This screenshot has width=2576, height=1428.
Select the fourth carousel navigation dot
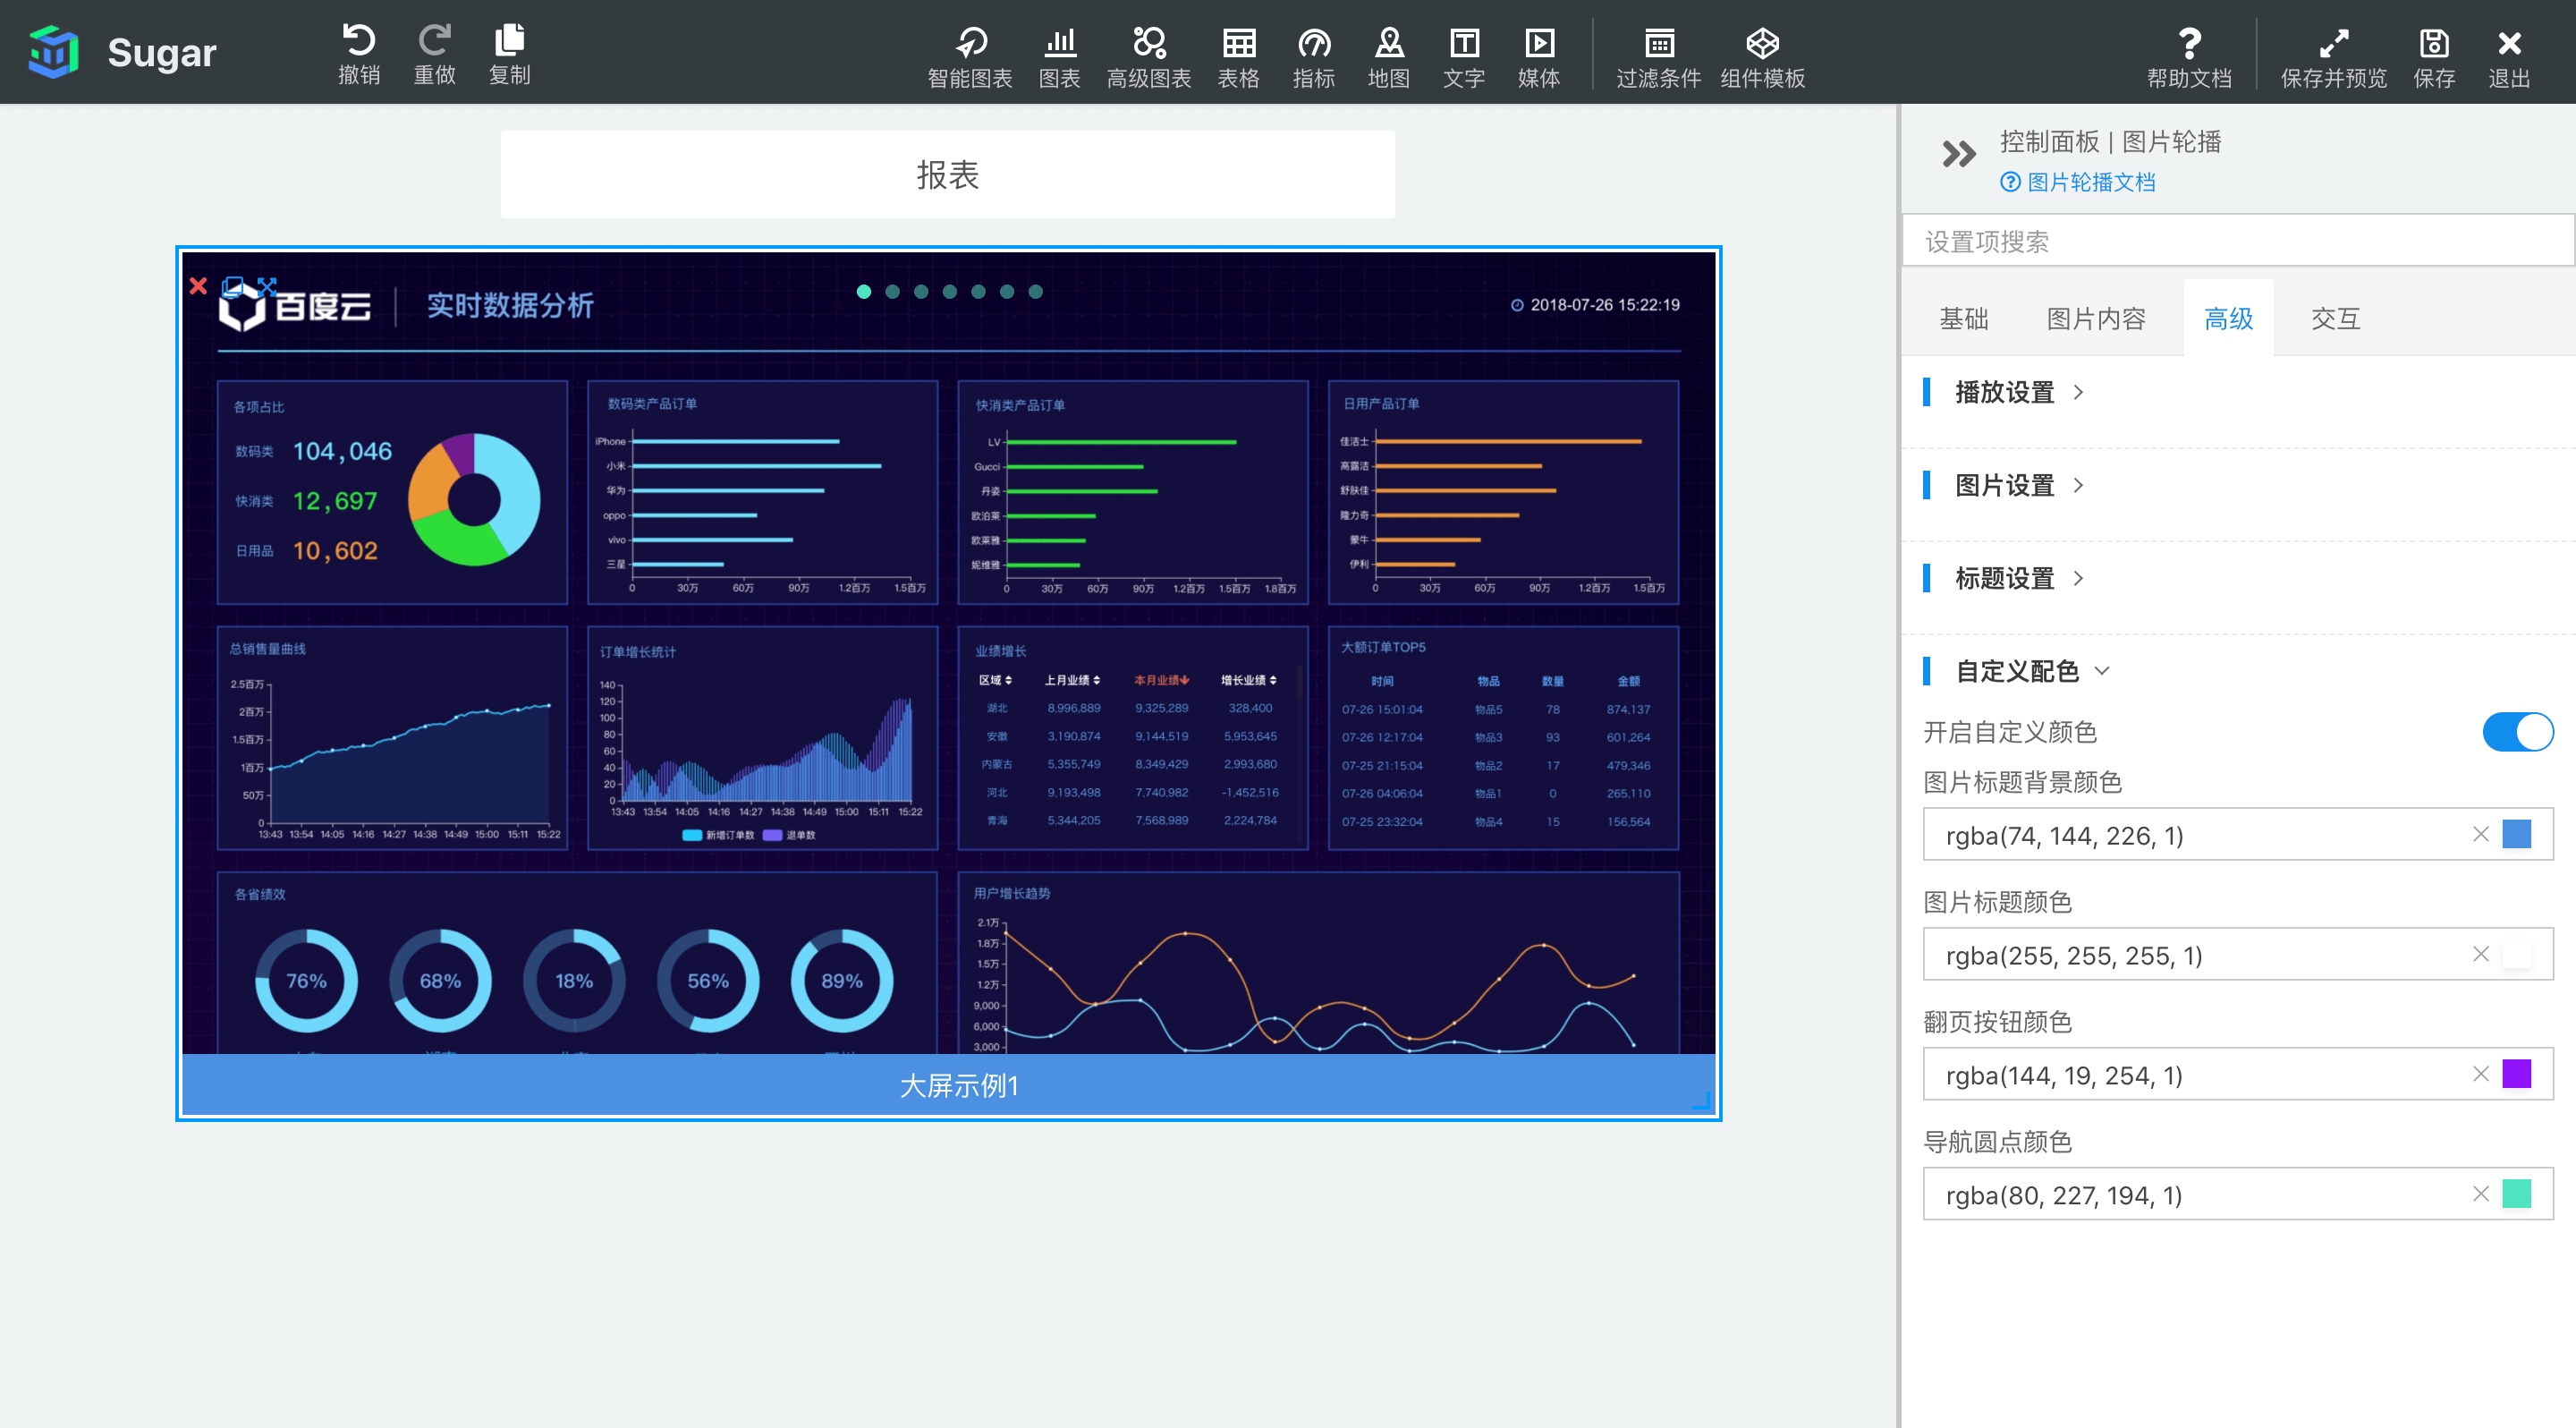coord(950,292)
